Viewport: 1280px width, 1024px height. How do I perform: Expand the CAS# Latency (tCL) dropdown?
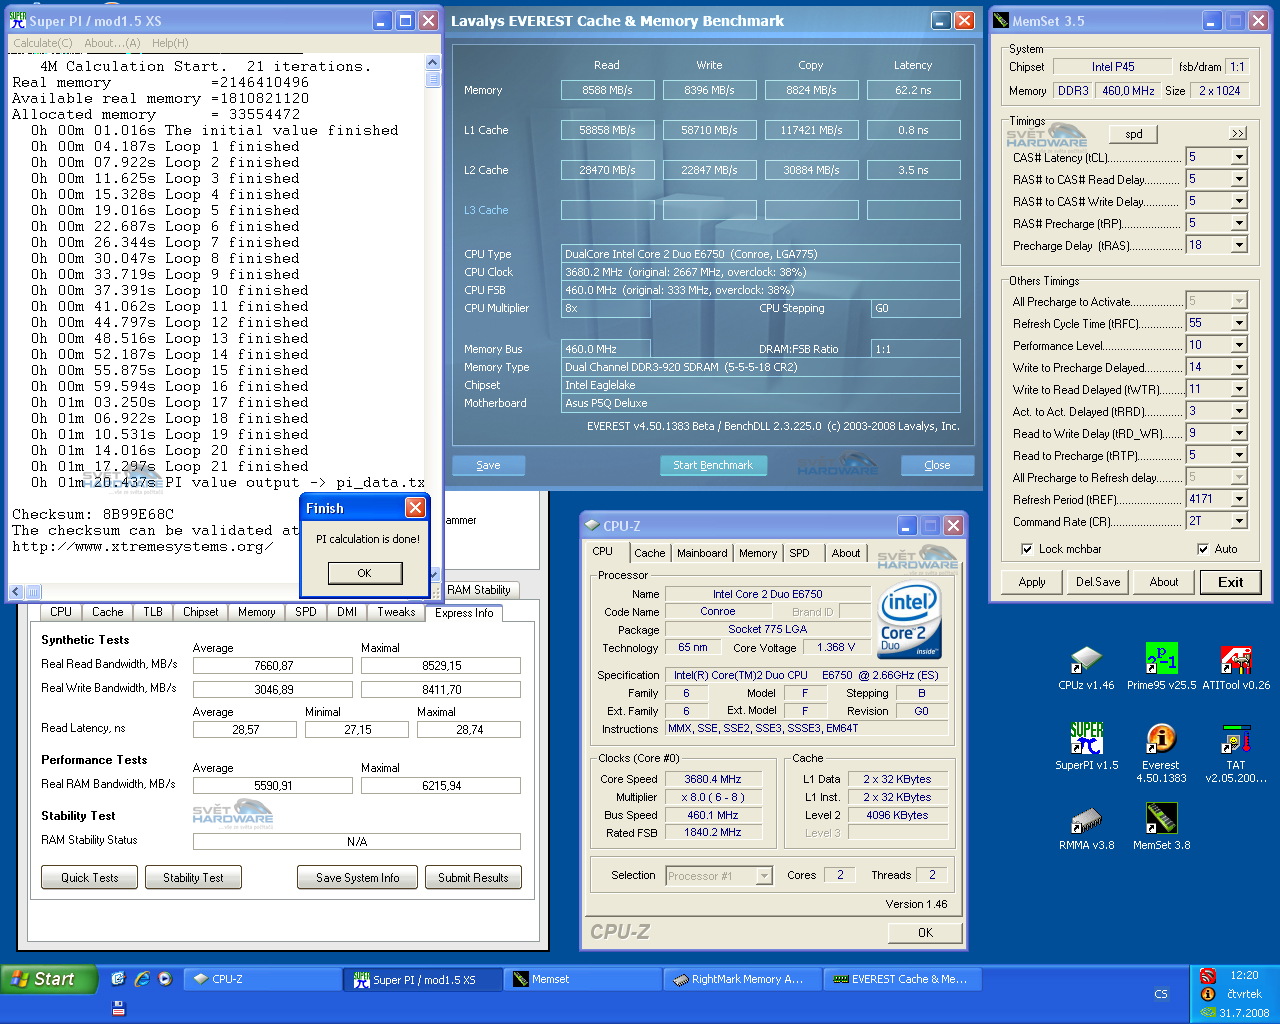coord(1239,157)
